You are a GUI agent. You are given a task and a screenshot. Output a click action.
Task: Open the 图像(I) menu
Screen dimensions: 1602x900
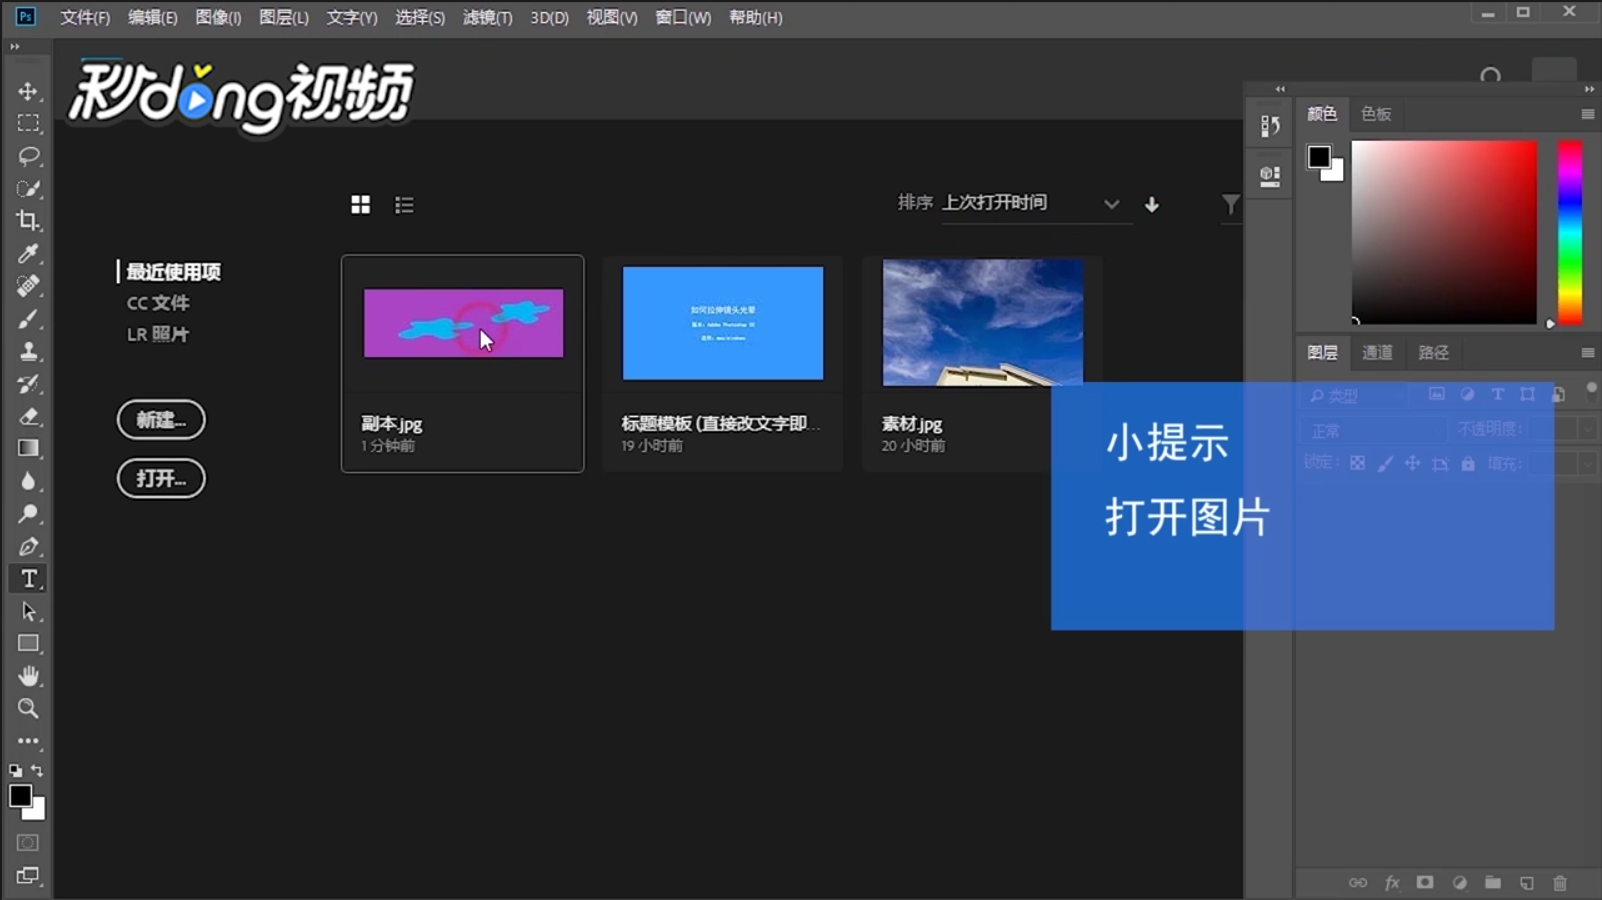point(218,17)
